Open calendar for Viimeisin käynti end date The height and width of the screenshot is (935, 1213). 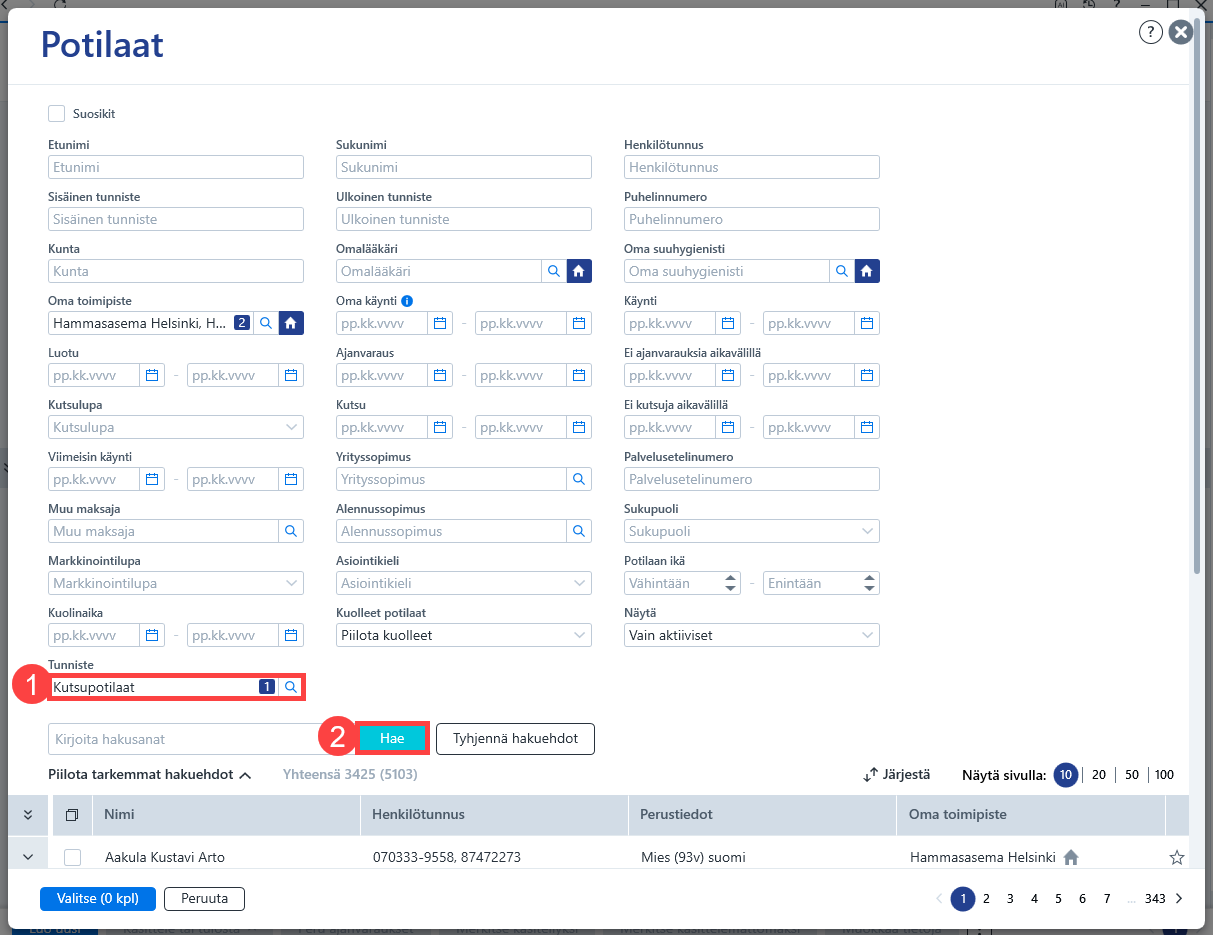pos(291,479)
